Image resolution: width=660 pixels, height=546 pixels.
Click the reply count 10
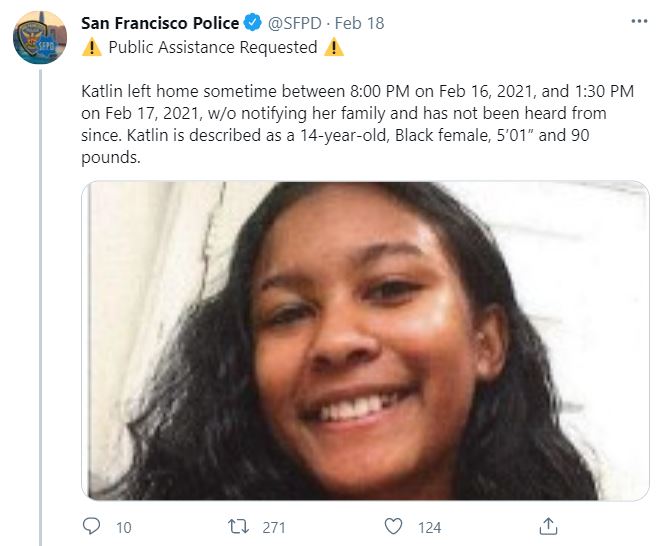click(123, 526)
